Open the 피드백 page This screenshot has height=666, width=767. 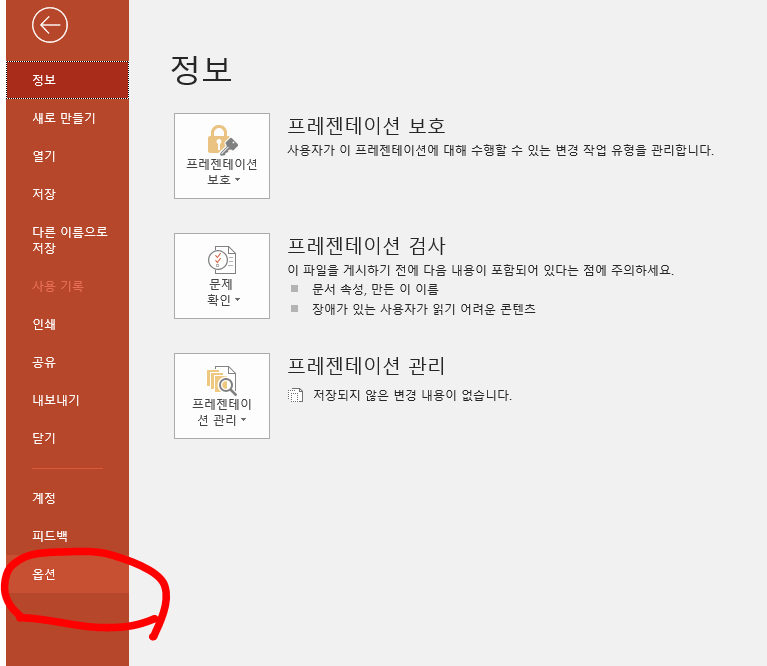coord(68,536)
